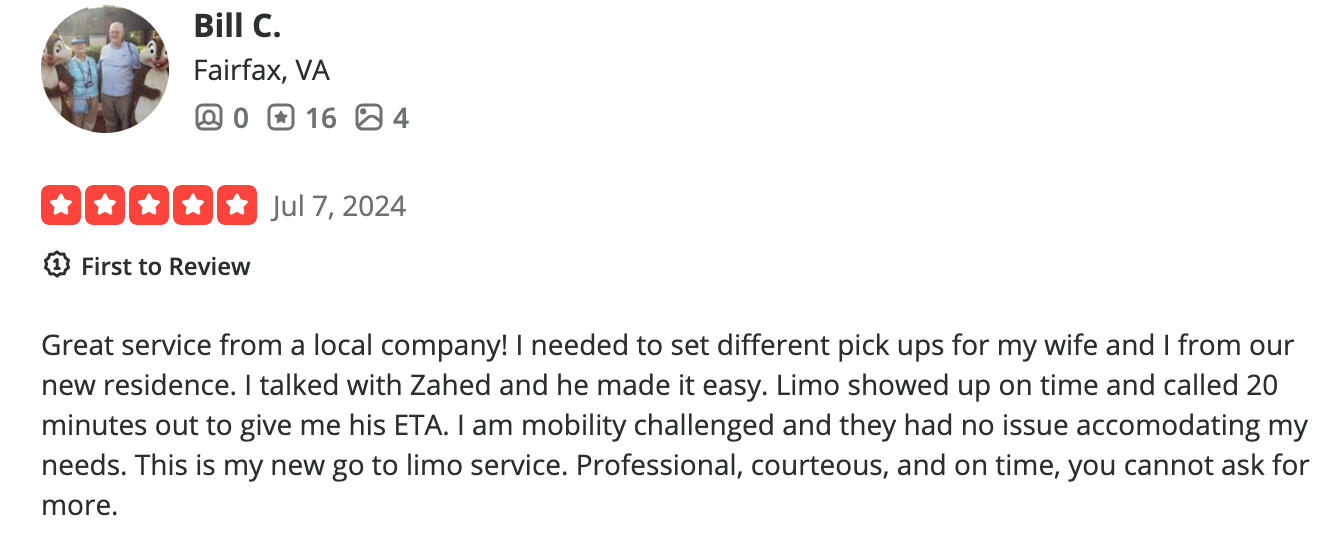The image size is (1332, 540).
Task: Click the word "more." ending the review
Action: click(79, 505)
